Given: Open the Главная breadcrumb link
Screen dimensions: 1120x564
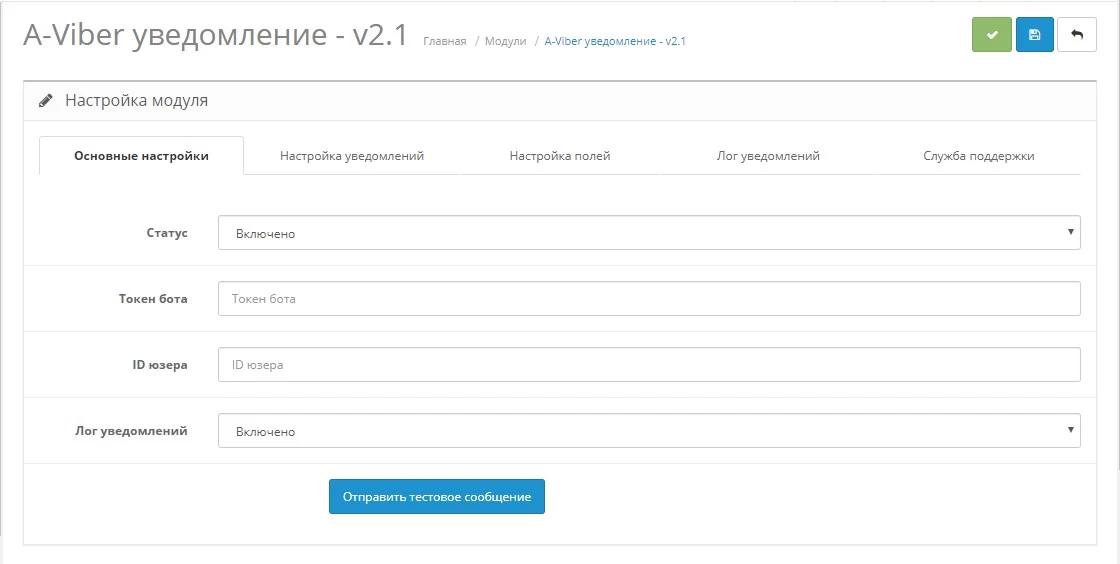Looking at the screenshot, I should 444,41.
